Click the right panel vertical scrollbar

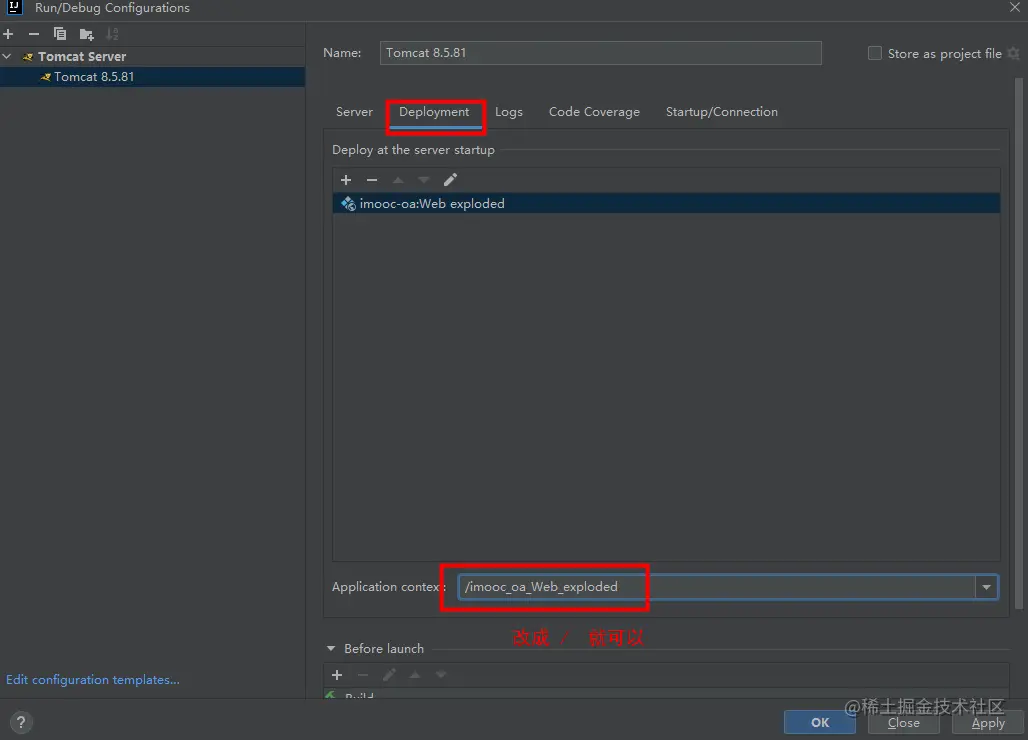coord(1019,344)
